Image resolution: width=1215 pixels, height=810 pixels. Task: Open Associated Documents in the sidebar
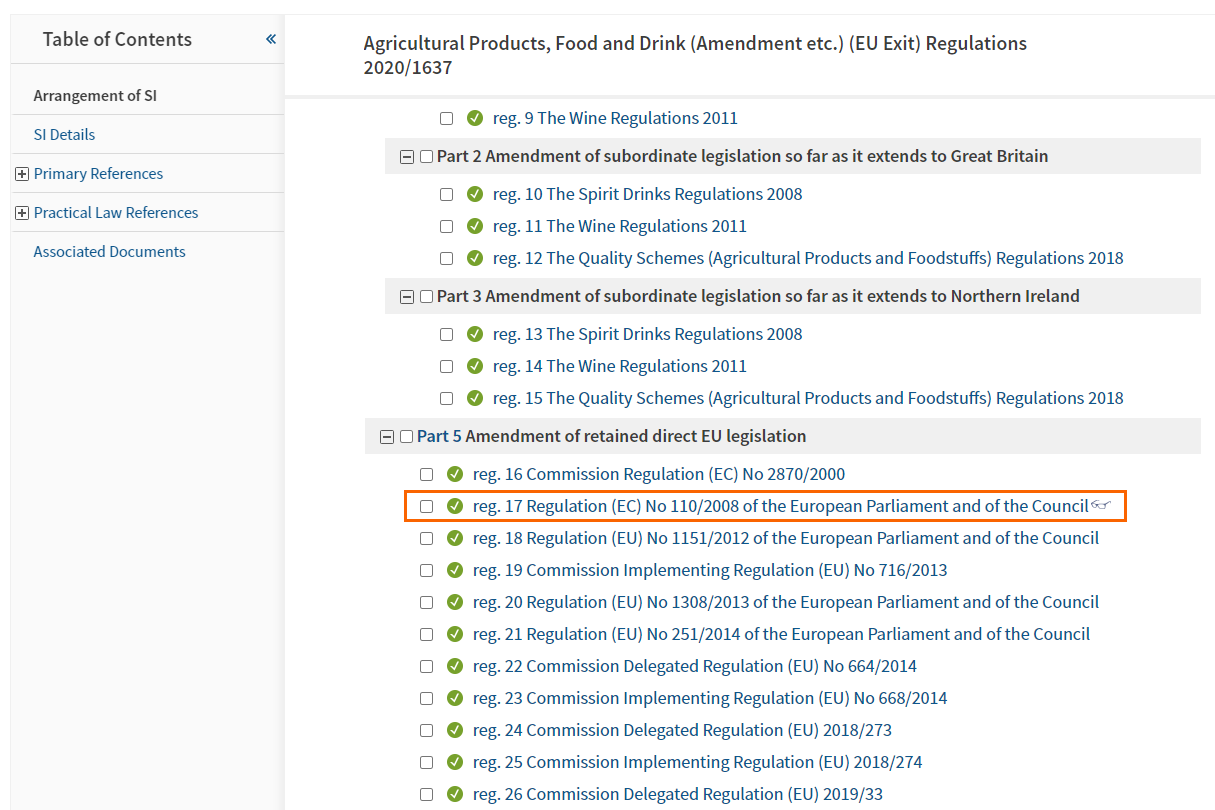(x=109, y=252)
